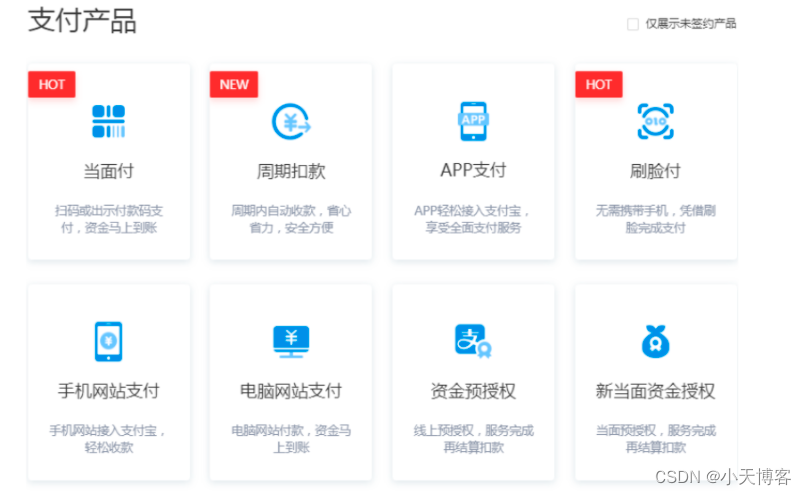Viewport: 807px width, 495px height.
Task: Click description APP轻松接入支付宝，享受全面支付服务
Action: (x=472, y=219)
